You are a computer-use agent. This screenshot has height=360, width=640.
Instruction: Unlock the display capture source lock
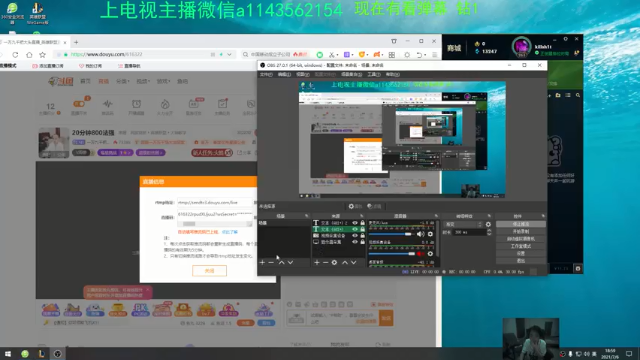362,242
